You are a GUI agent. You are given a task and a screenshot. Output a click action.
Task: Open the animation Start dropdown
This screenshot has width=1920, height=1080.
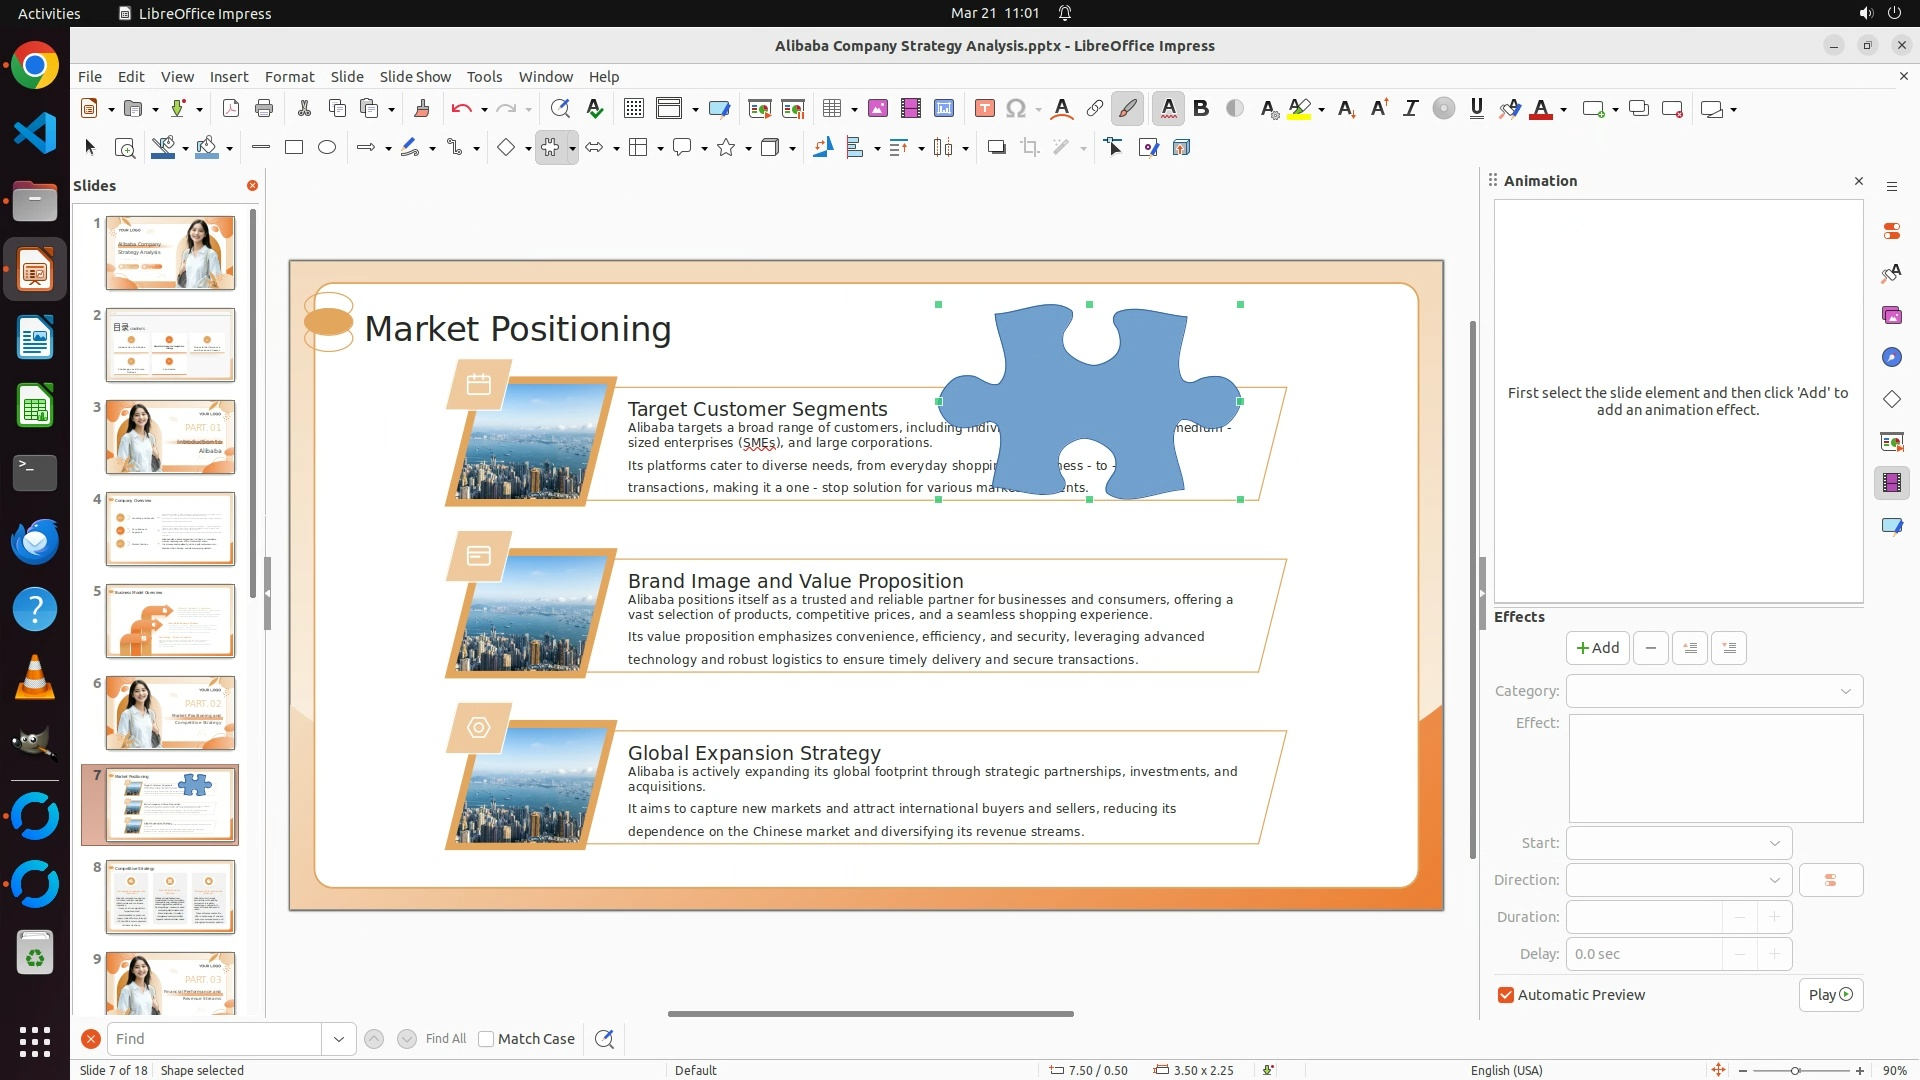point(1679,843)
